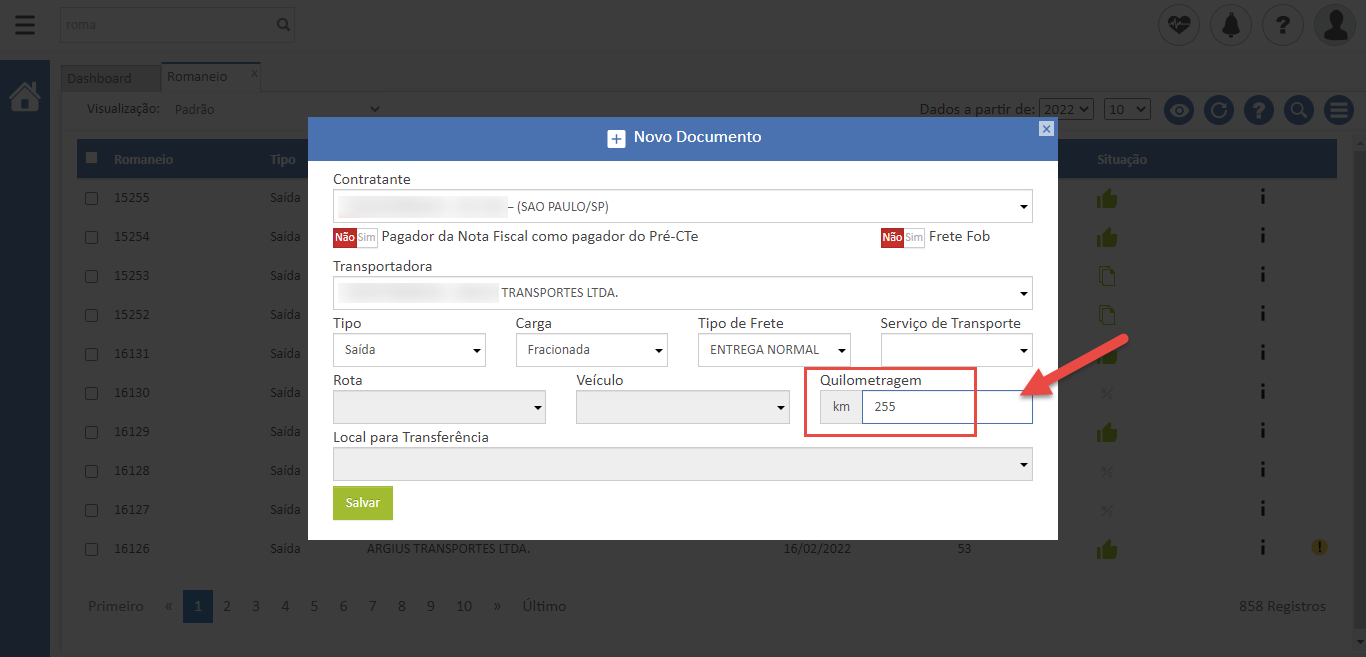1366x657 pixels.
Task: Click the user profile avatar icon
Action: tap(1335, 25)
